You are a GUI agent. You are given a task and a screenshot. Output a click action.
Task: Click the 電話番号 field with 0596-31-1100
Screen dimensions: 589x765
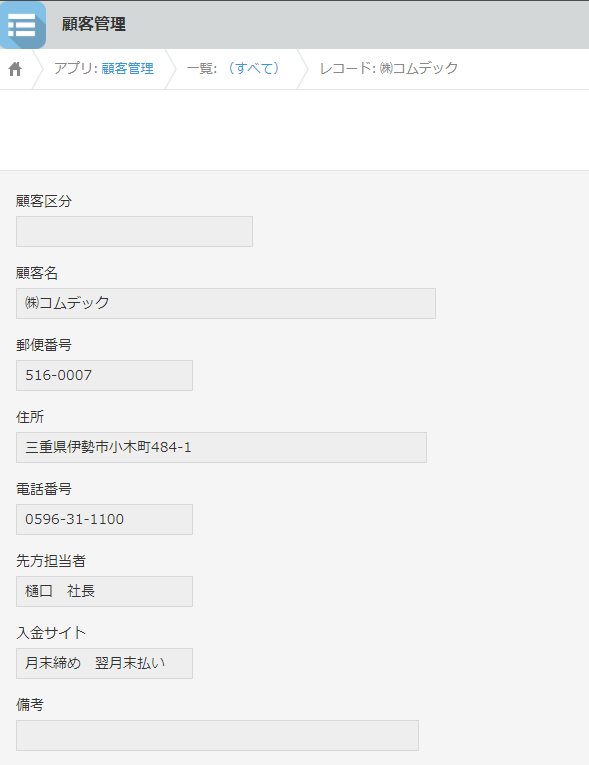click(x=104, y=519)
